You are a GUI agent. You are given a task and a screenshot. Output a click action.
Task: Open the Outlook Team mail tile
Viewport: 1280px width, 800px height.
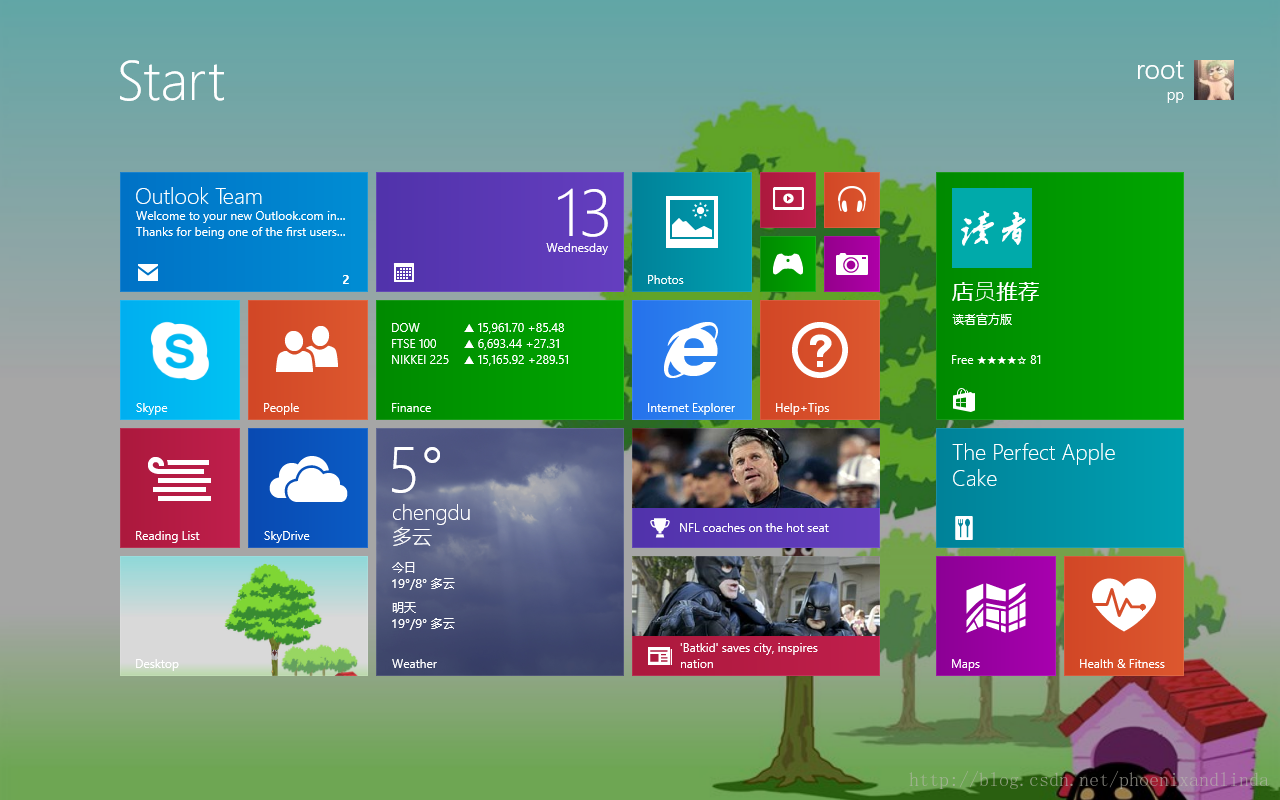pyautogui.click(x=244, y=232)
